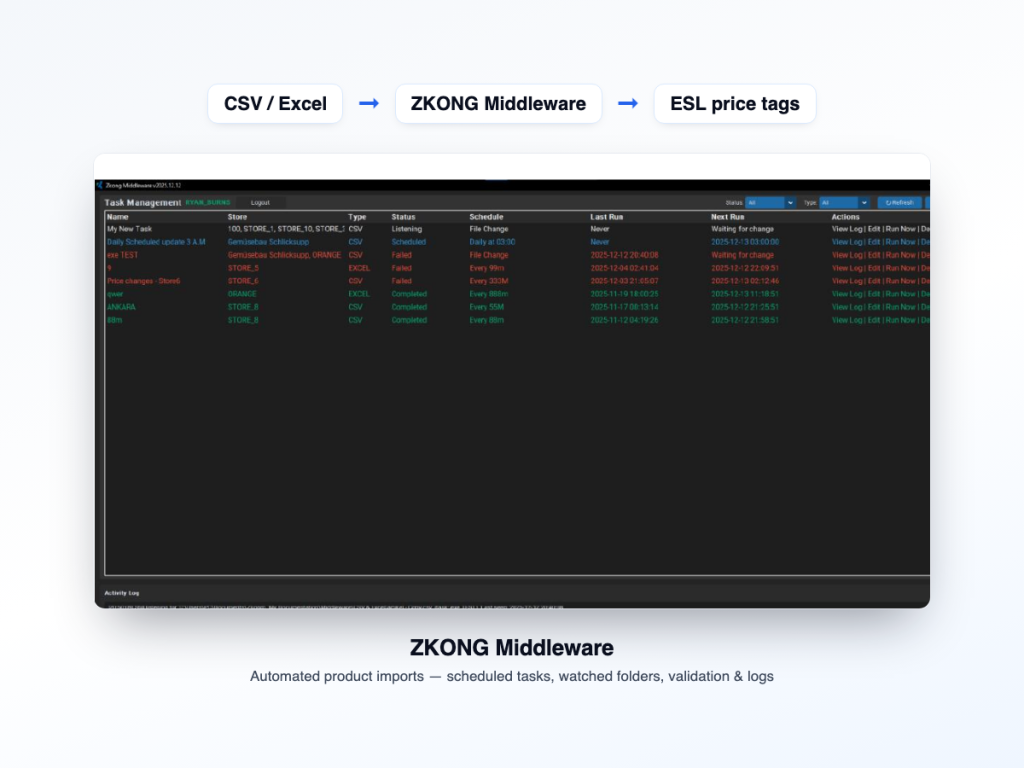Click Run Now for exe TEST task
This screenshot has height=768, width=1024.
pos(901,255)
